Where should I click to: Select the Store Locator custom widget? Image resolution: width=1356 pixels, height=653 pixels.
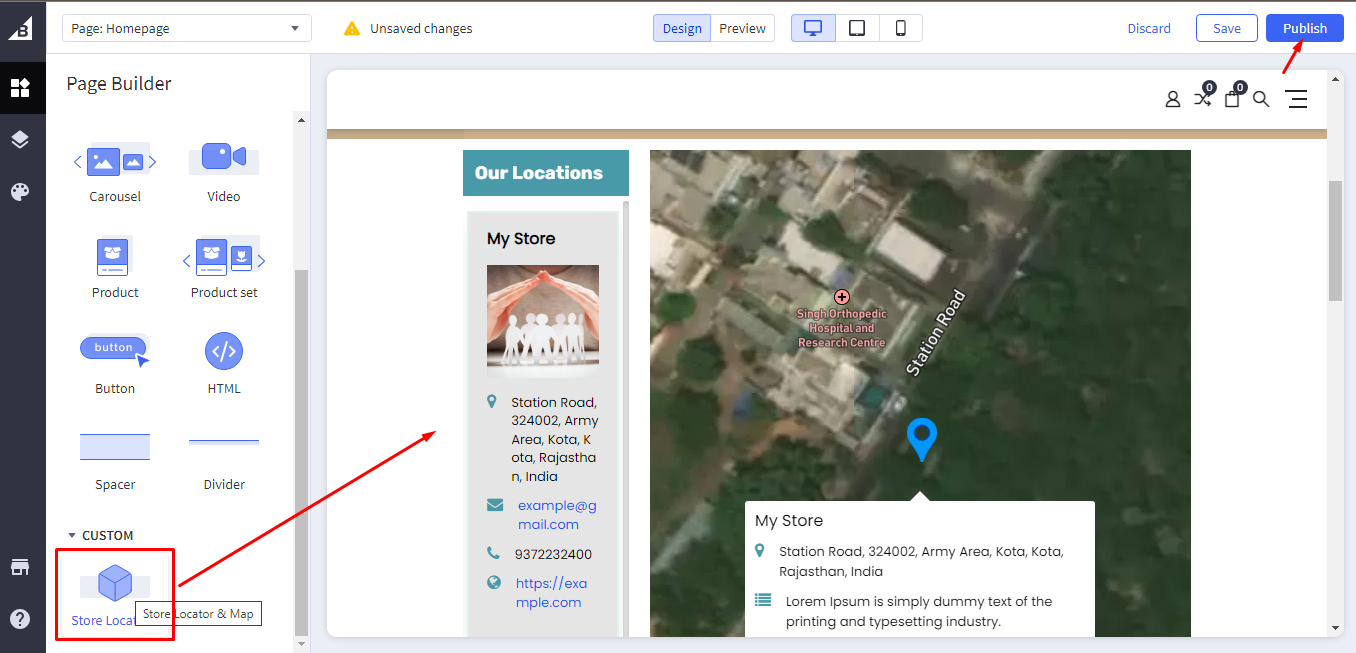coord(115,594)
